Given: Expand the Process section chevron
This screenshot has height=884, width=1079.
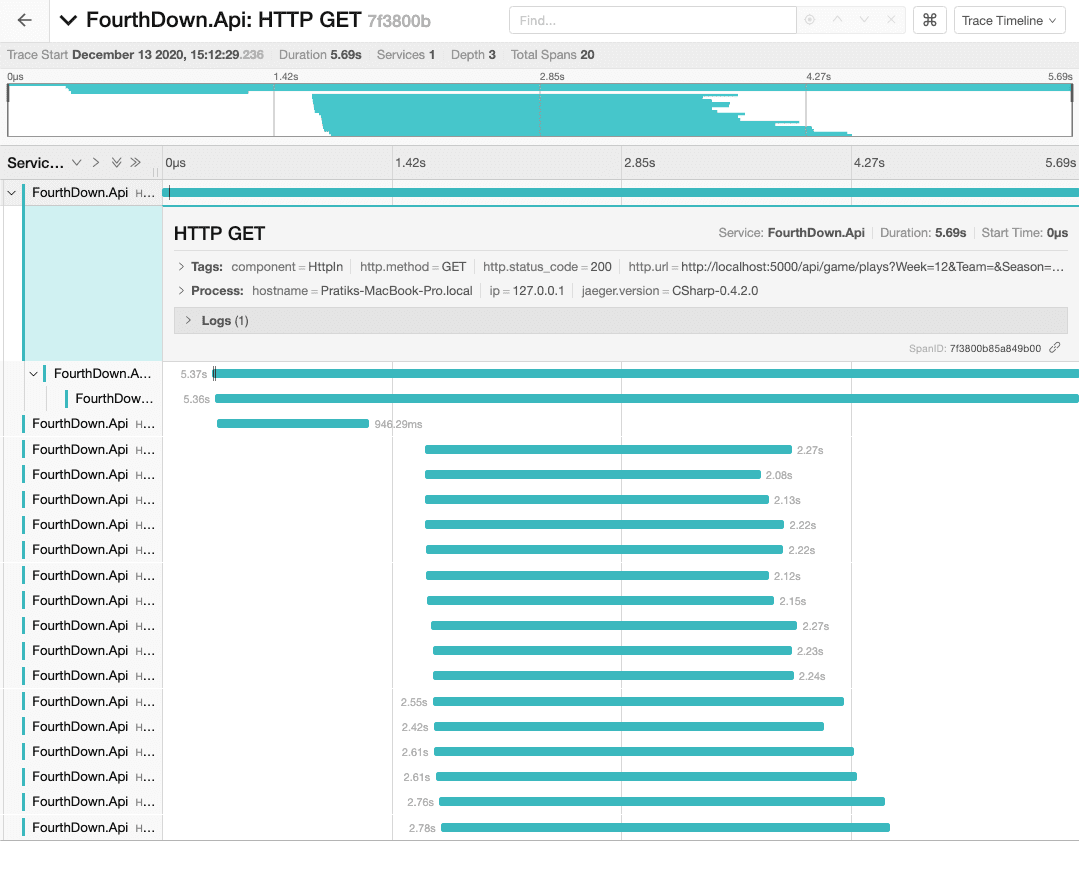Looking at the screenshot, I should click(x=181, y=290).
